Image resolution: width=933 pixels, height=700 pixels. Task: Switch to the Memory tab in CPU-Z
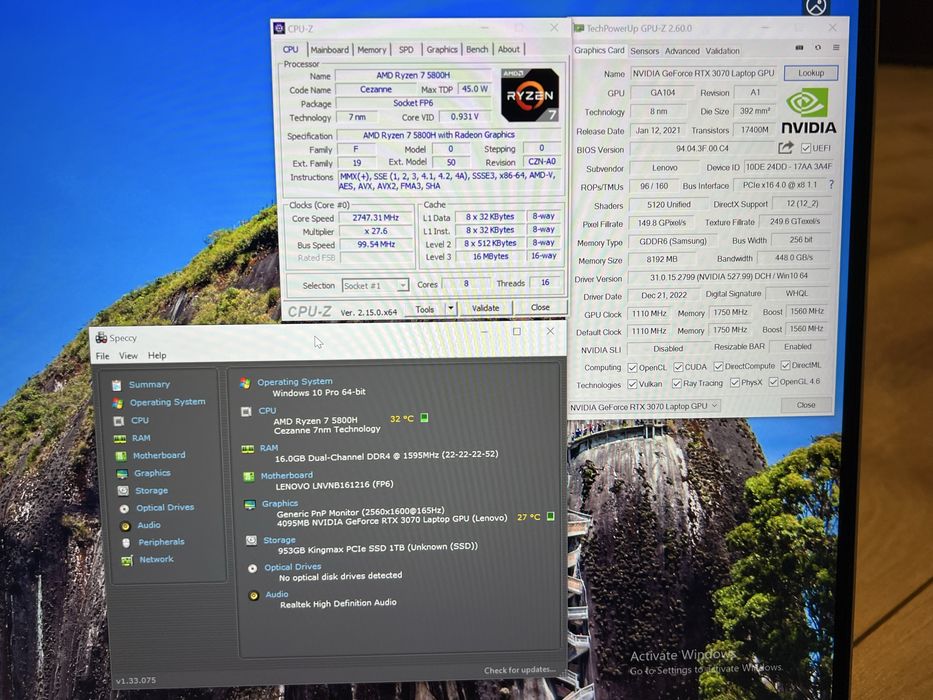372,50
